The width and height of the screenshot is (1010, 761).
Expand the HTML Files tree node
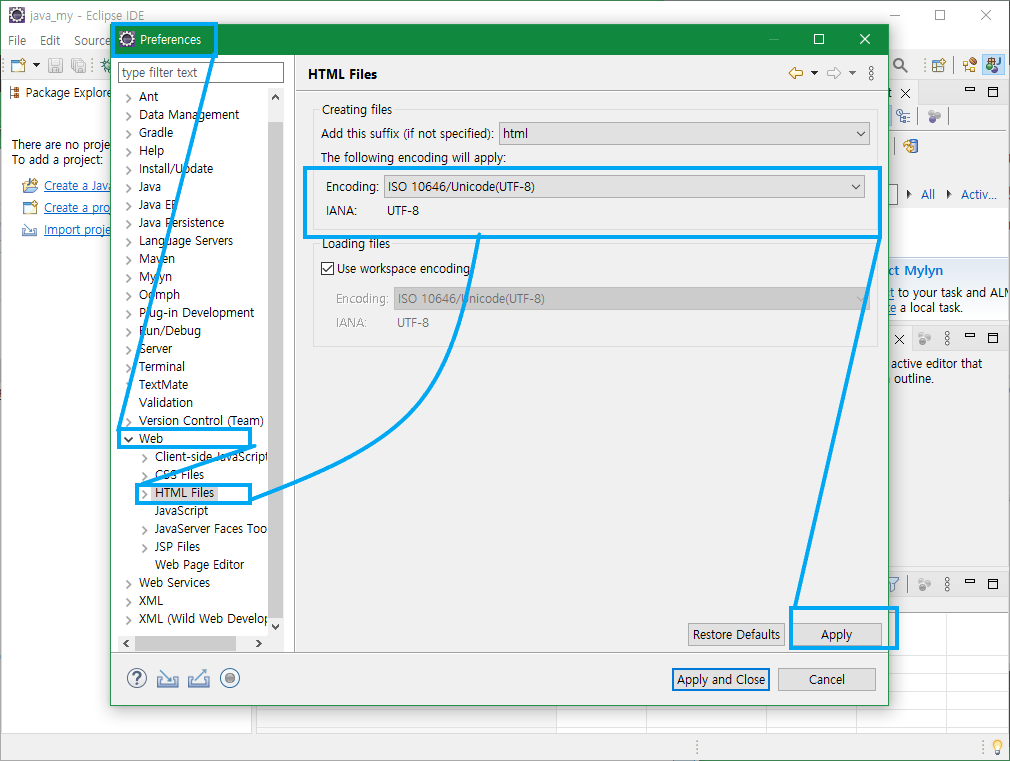click(144, 494)
